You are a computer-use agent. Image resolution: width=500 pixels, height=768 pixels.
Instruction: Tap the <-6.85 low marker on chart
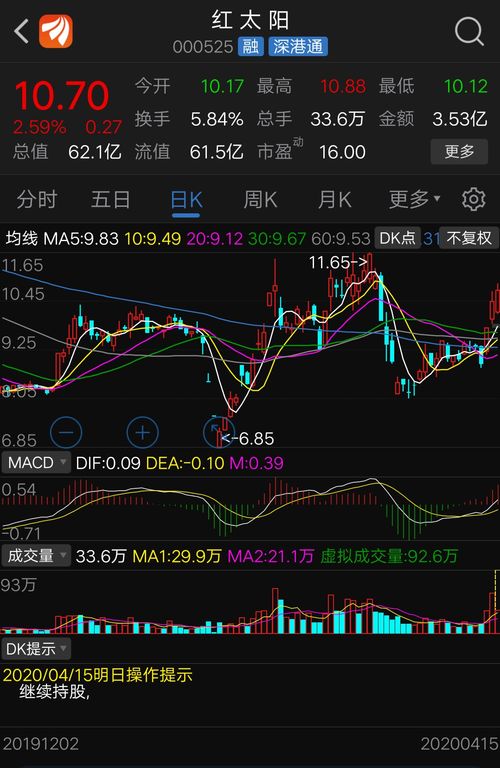pos(247,438)
